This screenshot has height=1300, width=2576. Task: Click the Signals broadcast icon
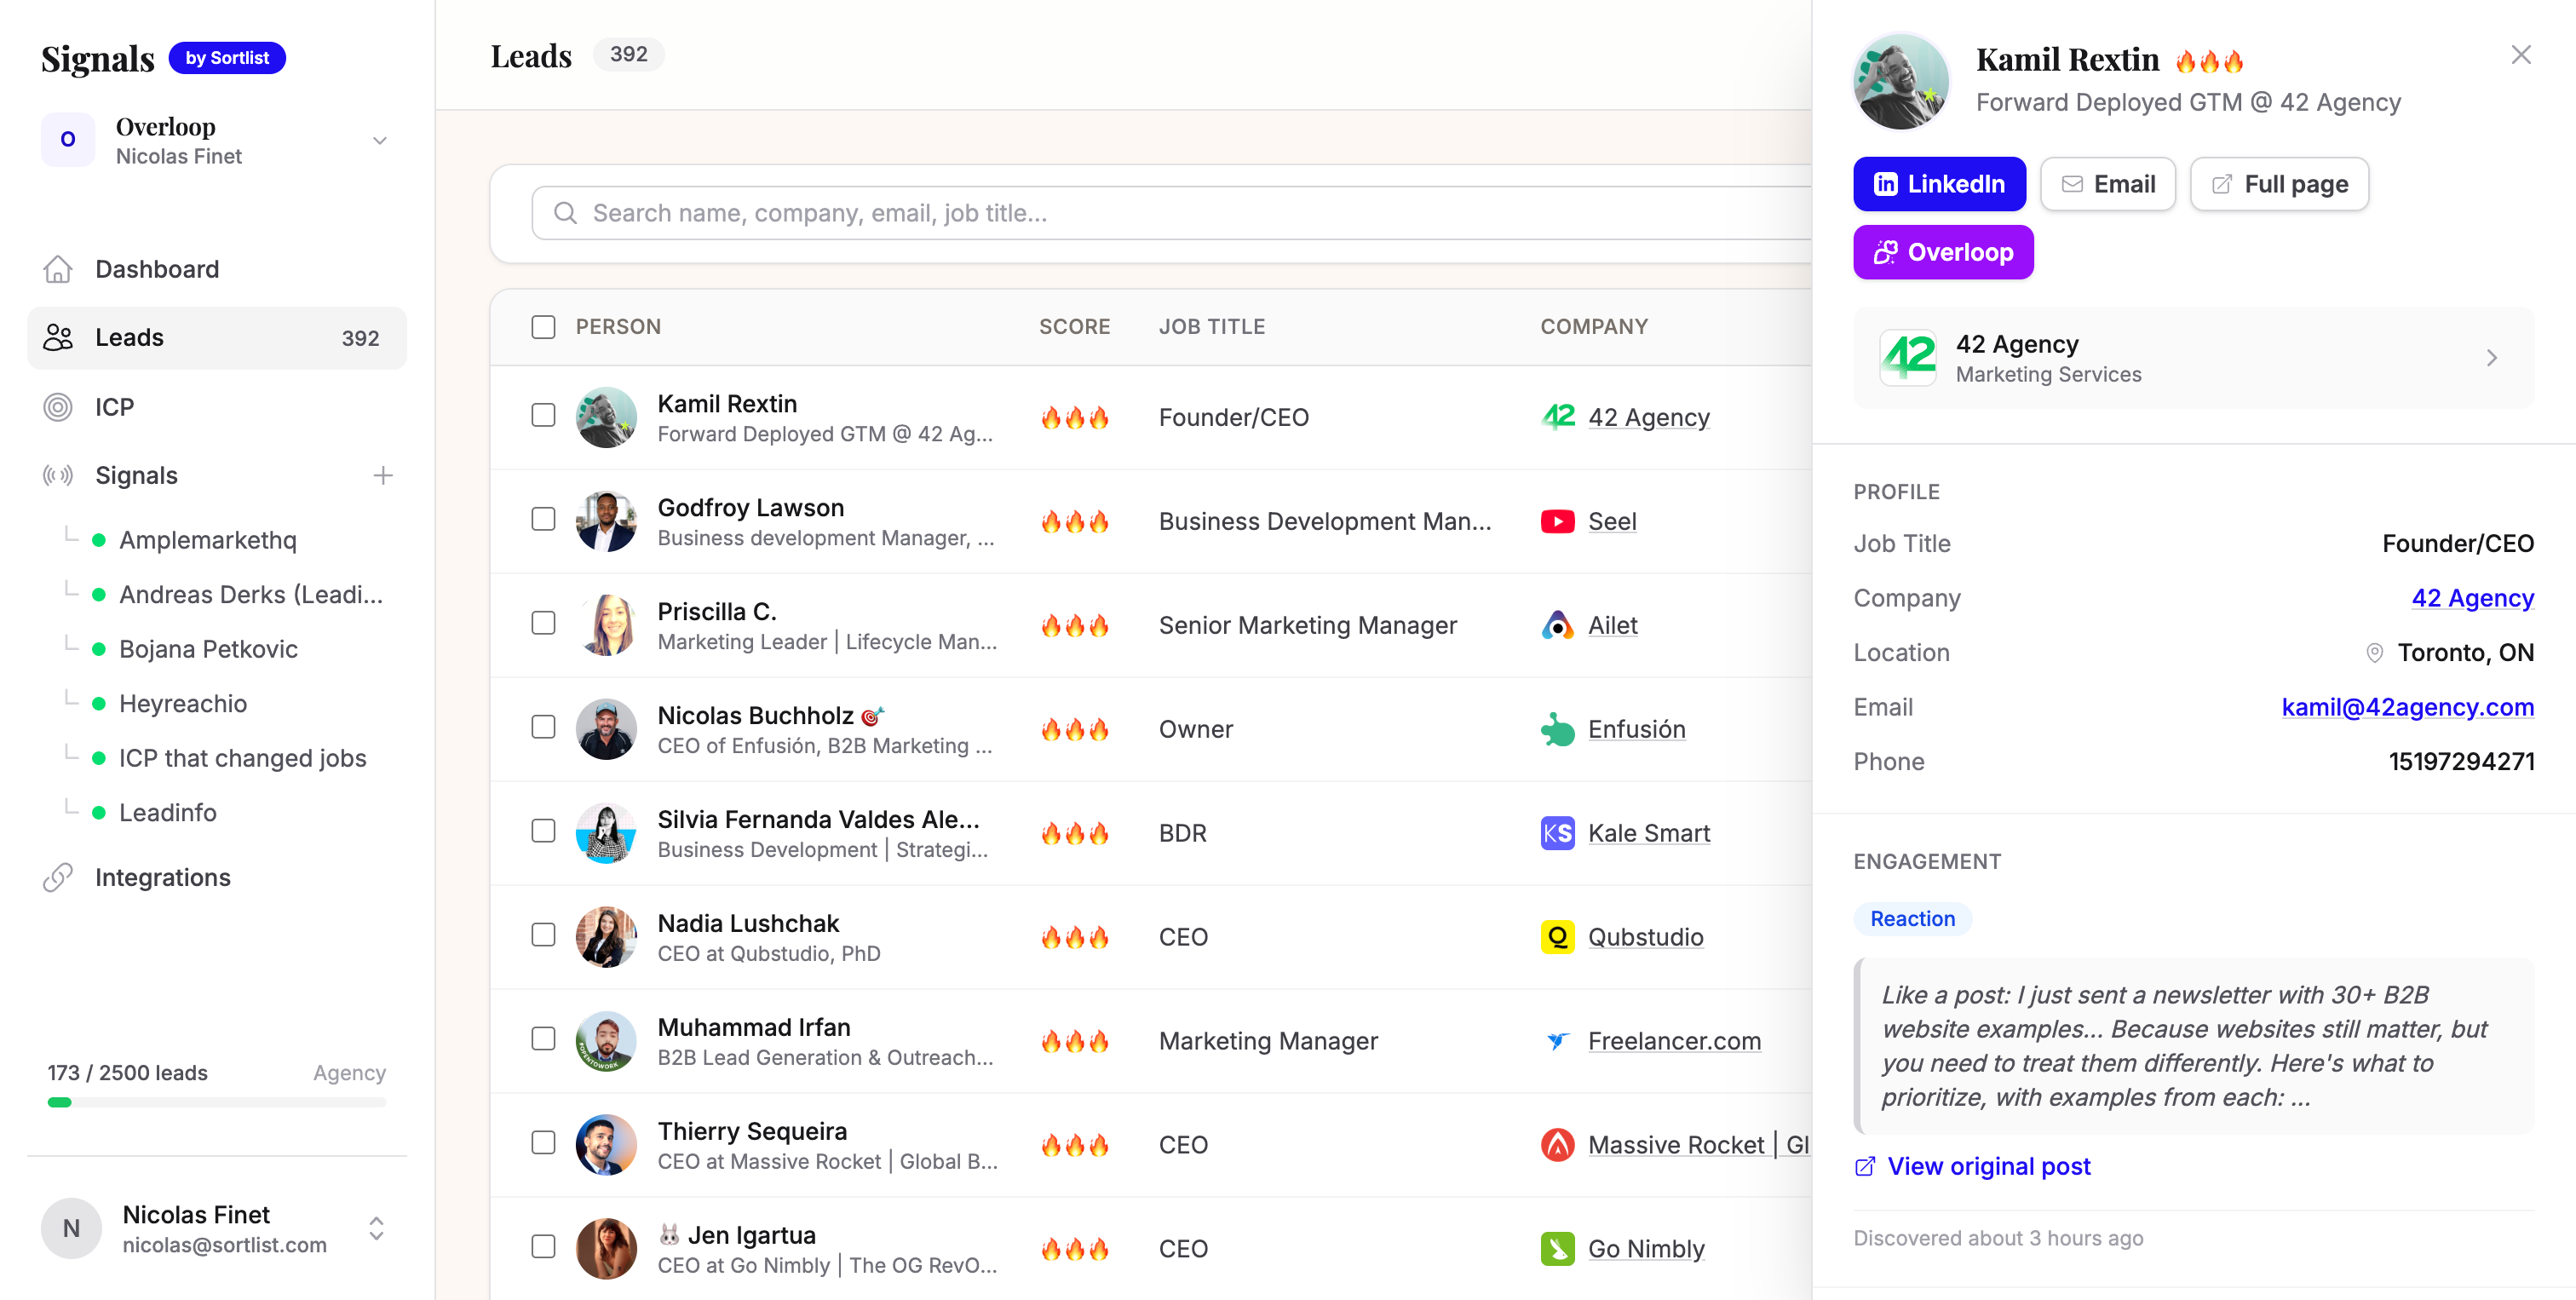[58, 475]
